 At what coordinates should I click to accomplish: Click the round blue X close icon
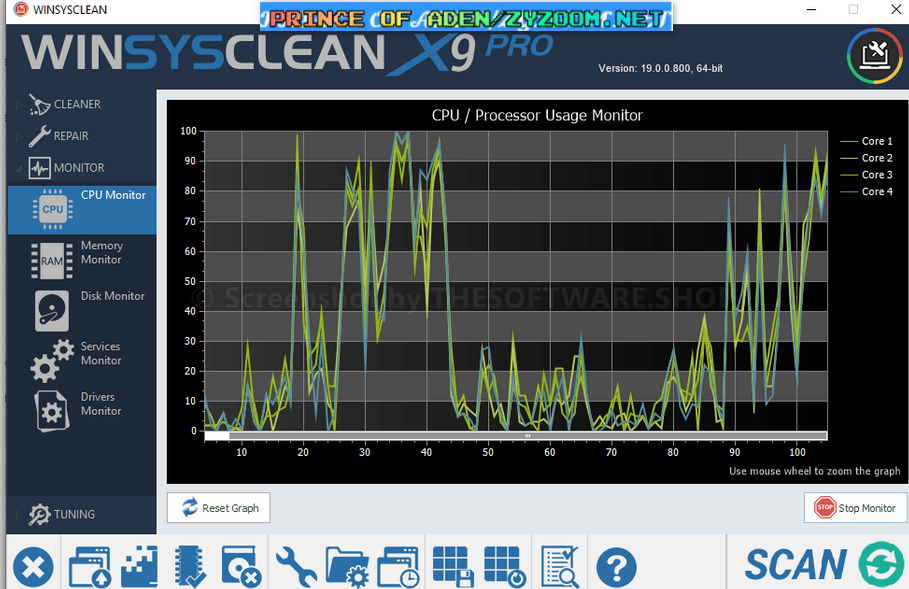[x=34, y=567]
